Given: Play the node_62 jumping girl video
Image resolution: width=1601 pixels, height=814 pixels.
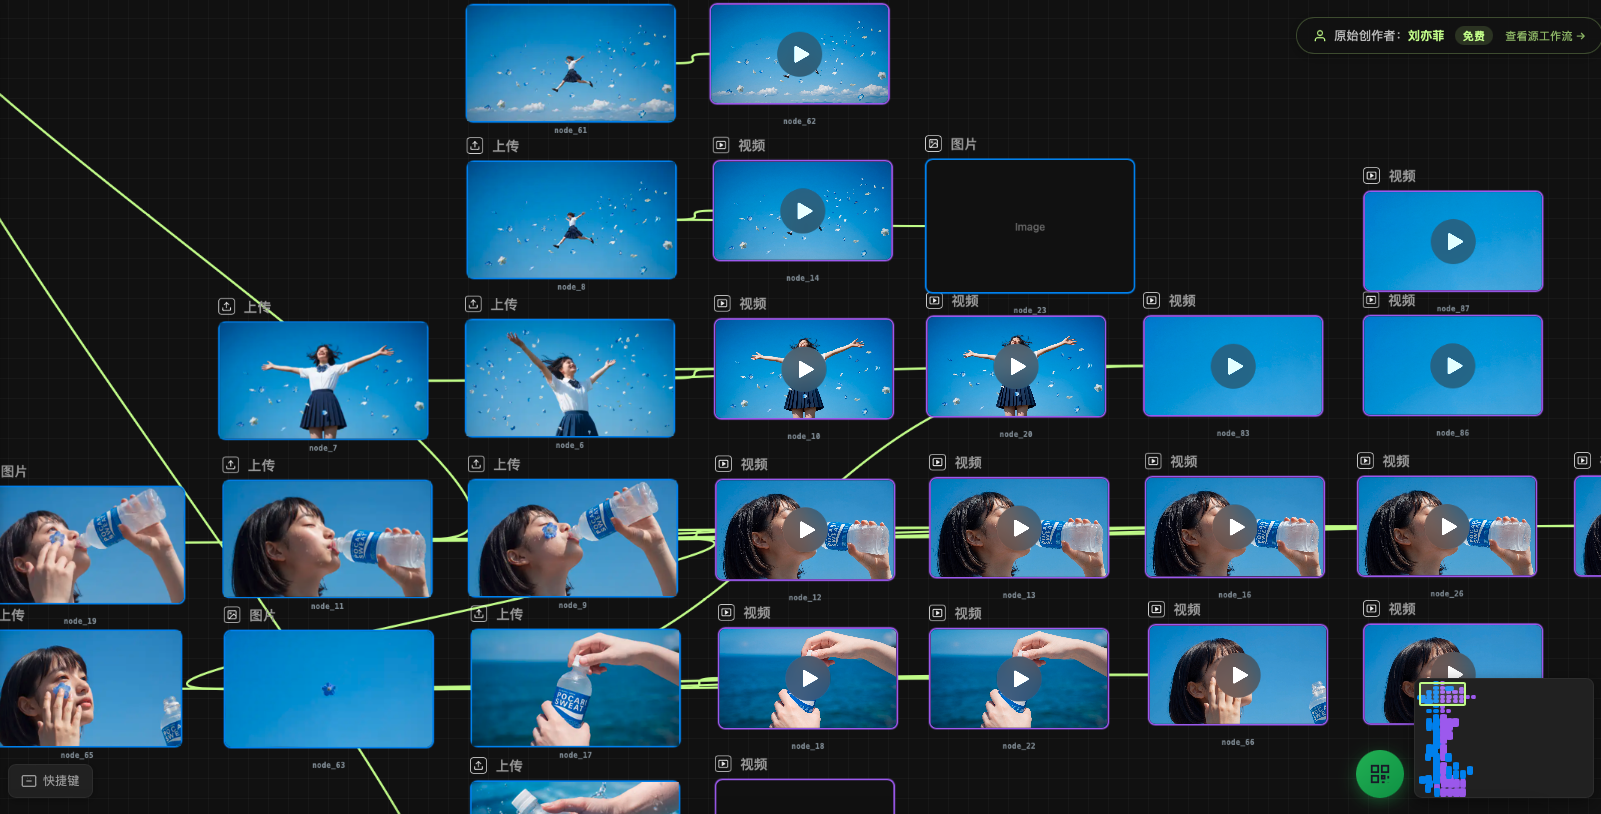Looking at the screenshot, I should coord(800,54).
